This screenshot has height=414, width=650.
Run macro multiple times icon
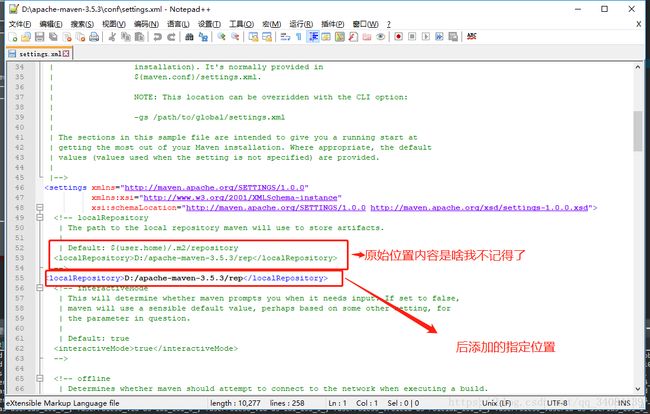439,37
